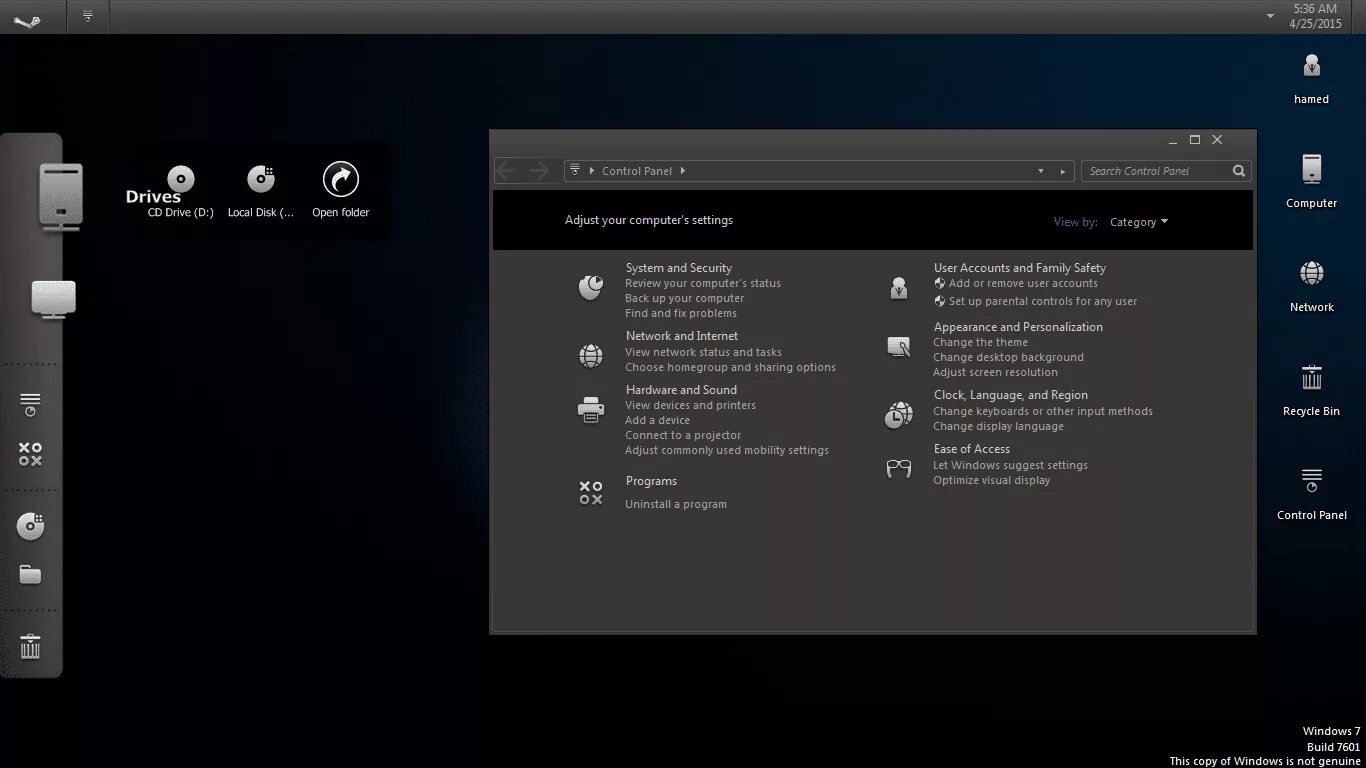Click Adjust screen resolution link
The height and width of the screenshot is (768, 1366).
click(x=995, y=372)
